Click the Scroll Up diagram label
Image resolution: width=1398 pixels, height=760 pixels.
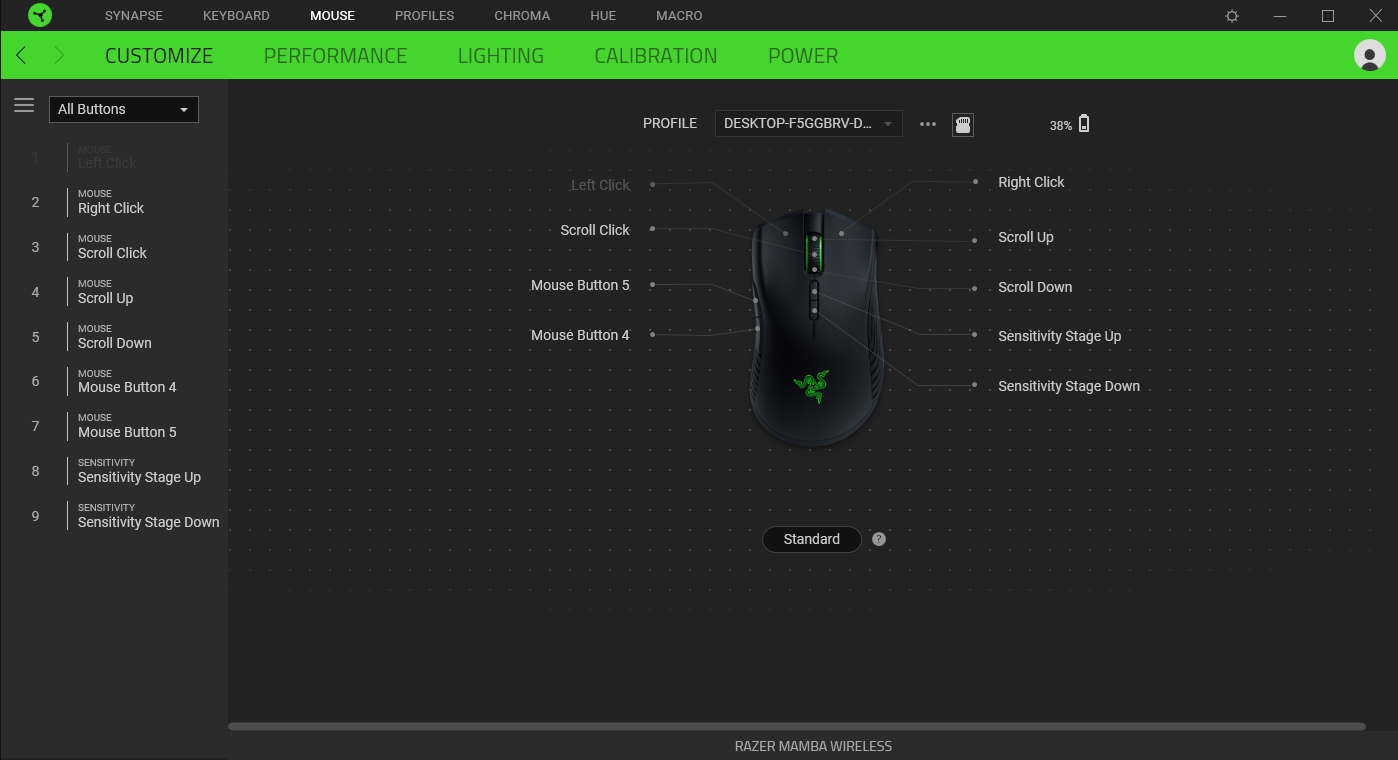1026,237
